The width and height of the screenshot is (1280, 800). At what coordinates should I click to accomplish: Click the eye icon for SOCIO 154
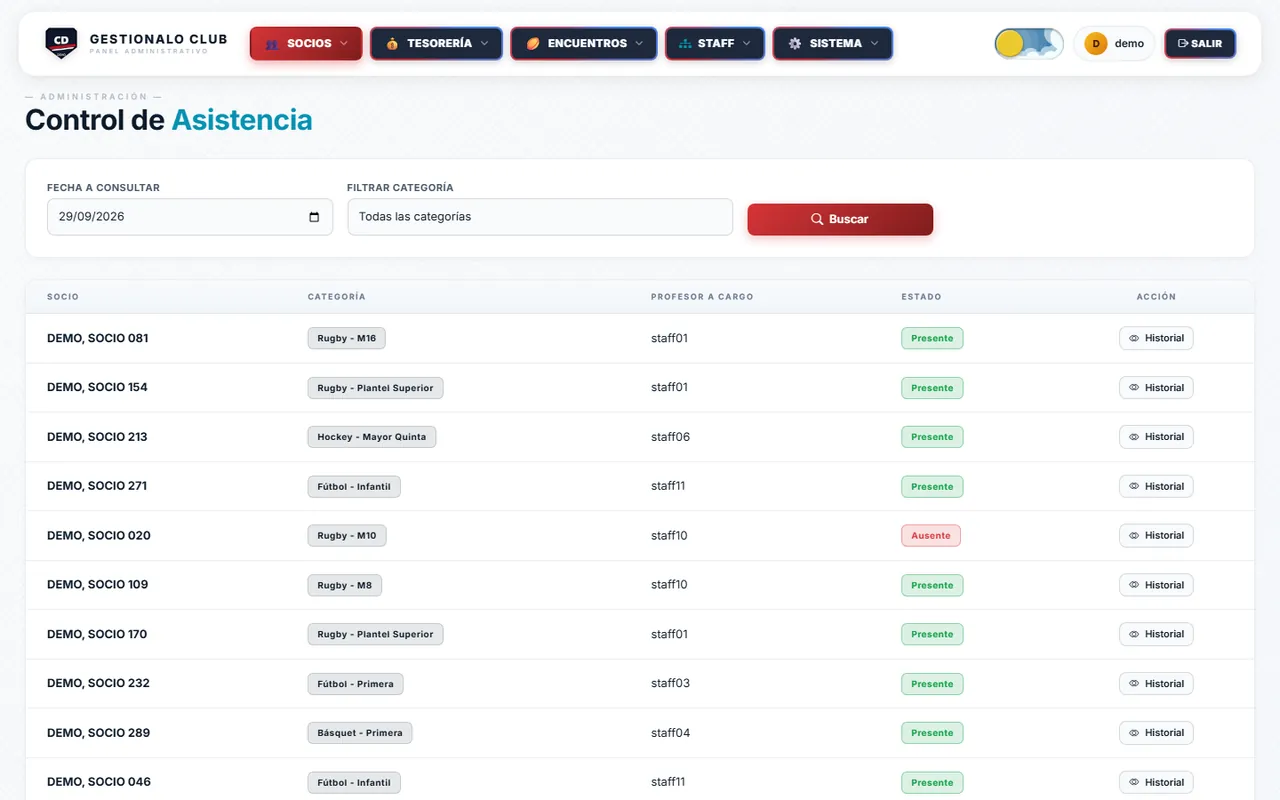[x=1134, y=388]
